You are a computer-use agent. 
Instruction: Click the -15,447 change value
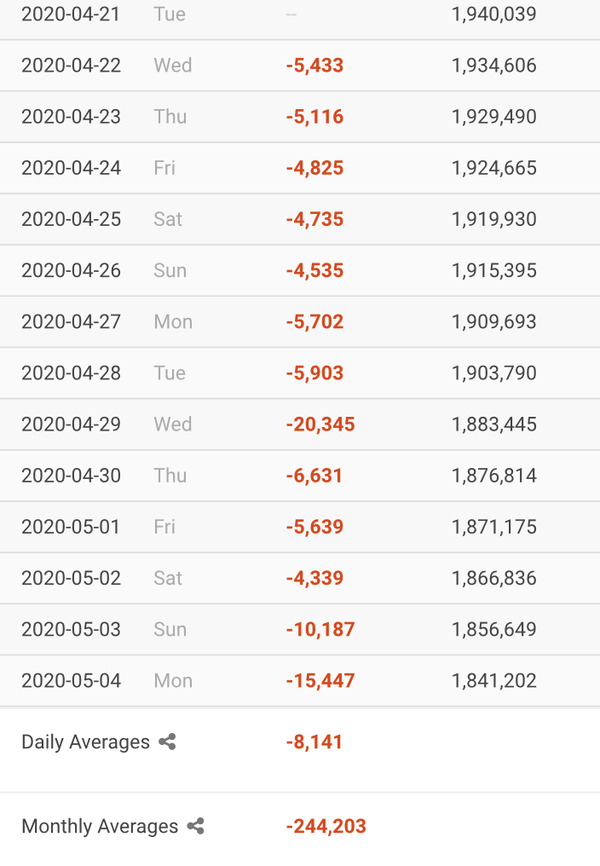(x=320, y=681)
